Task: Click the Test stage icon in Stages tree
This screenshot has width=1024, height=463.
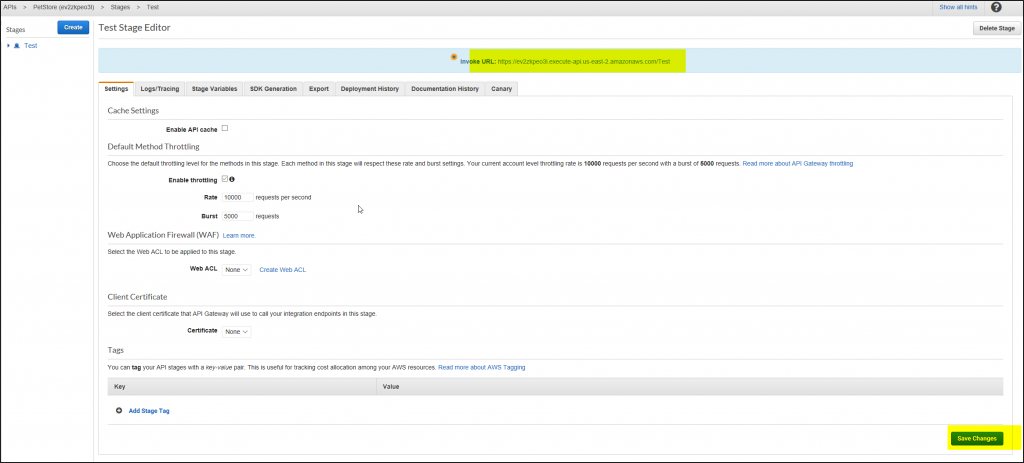Action: 17,46
